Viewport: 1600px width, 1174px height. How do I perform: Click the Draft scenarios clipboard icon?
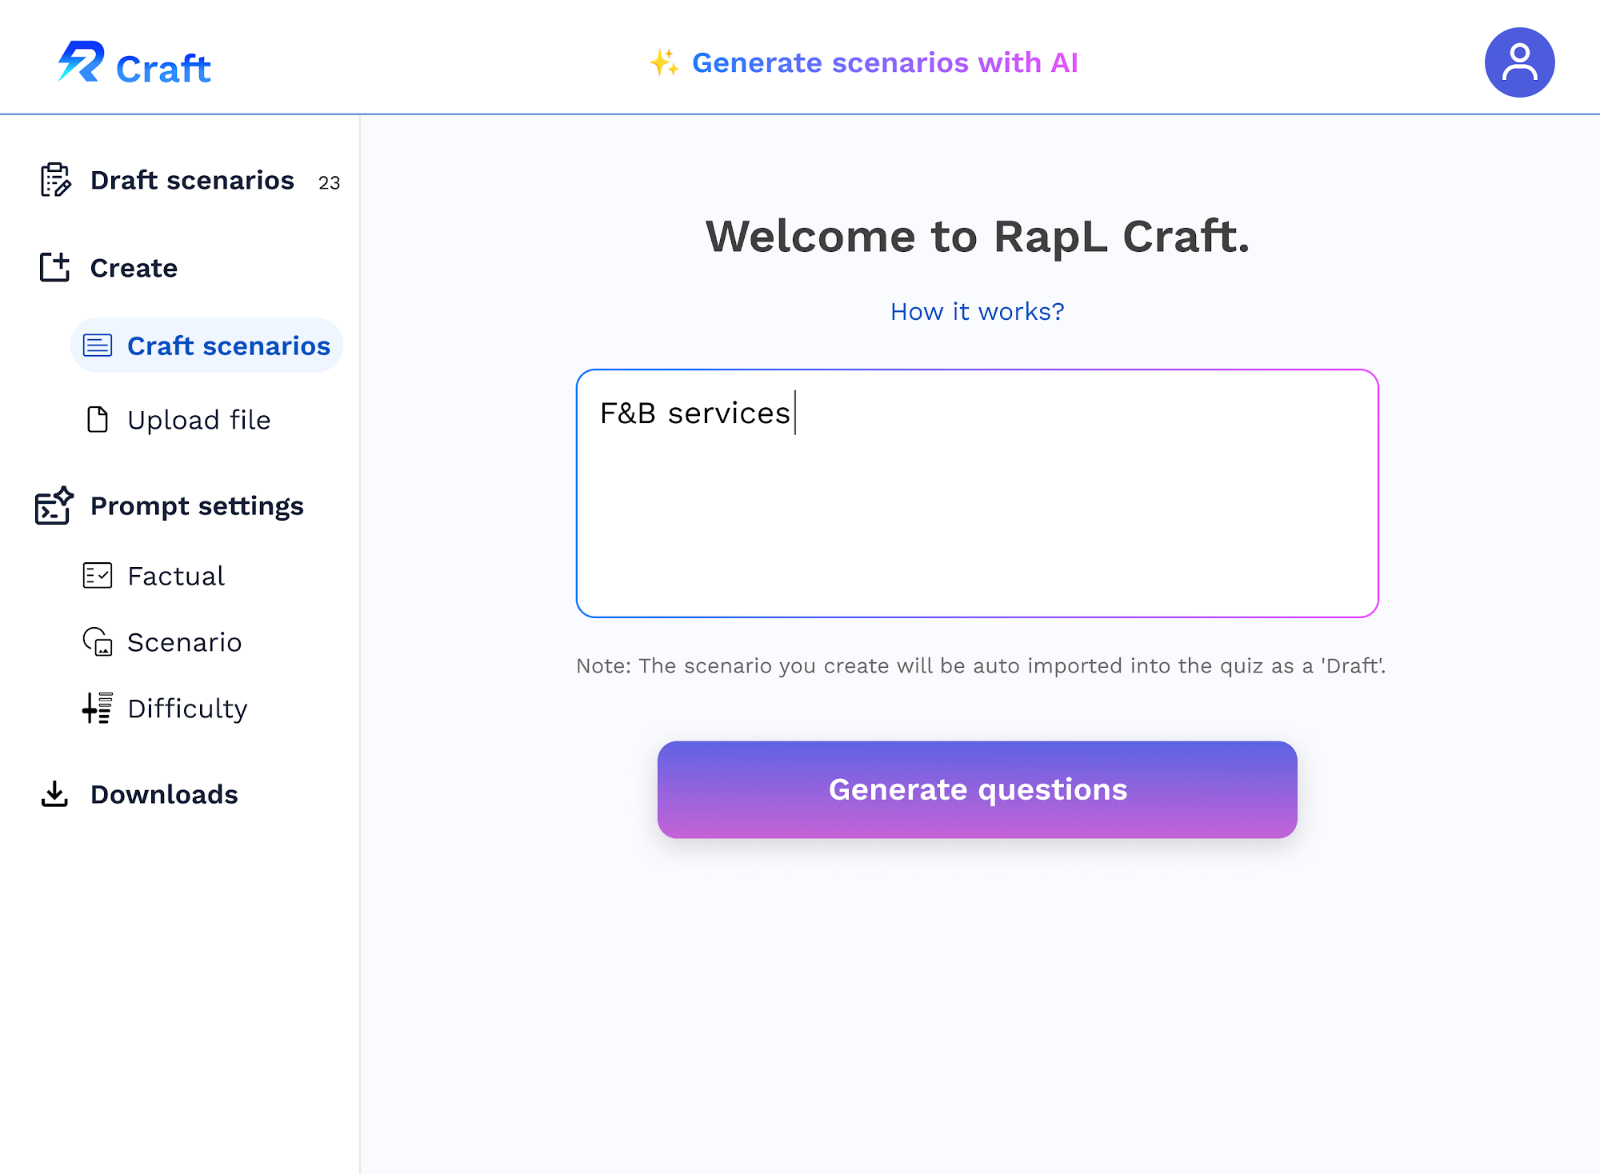[54, 180]
